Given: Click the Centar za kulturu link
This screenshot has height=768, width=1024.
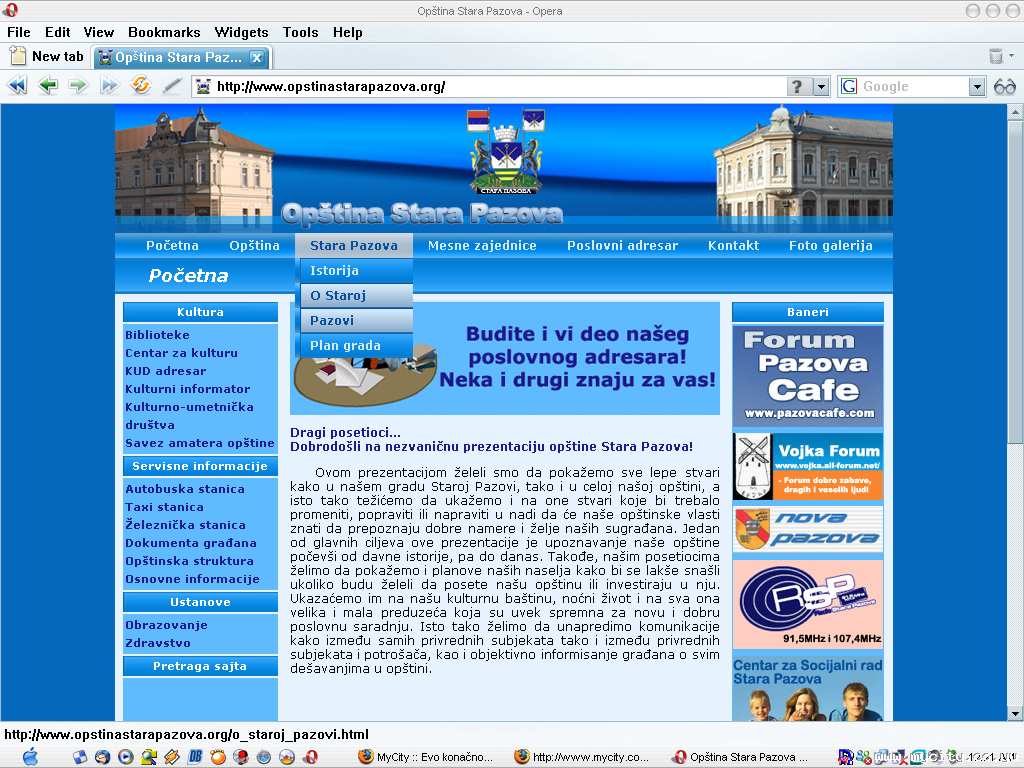Looking at the screenshot, I should click(x=182, y=353).
